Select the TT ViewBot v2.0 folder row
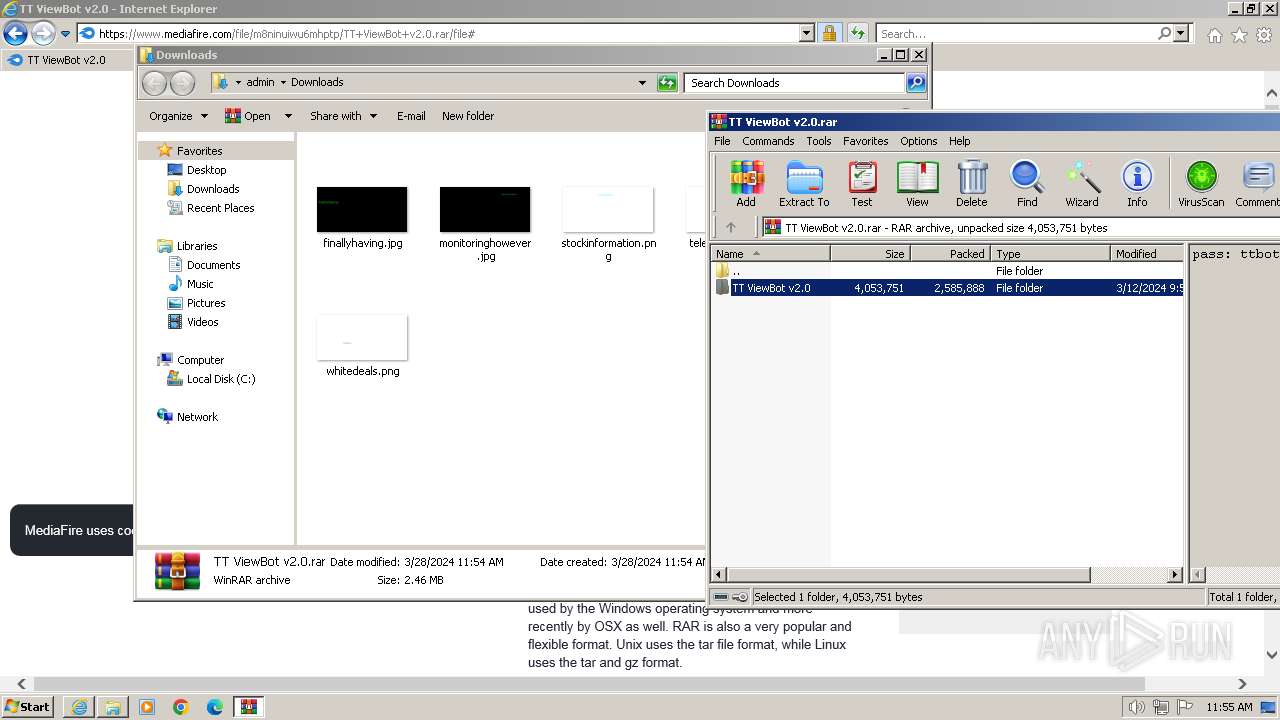The height and width of the screenshot is (720, 1280). point(948,288)
